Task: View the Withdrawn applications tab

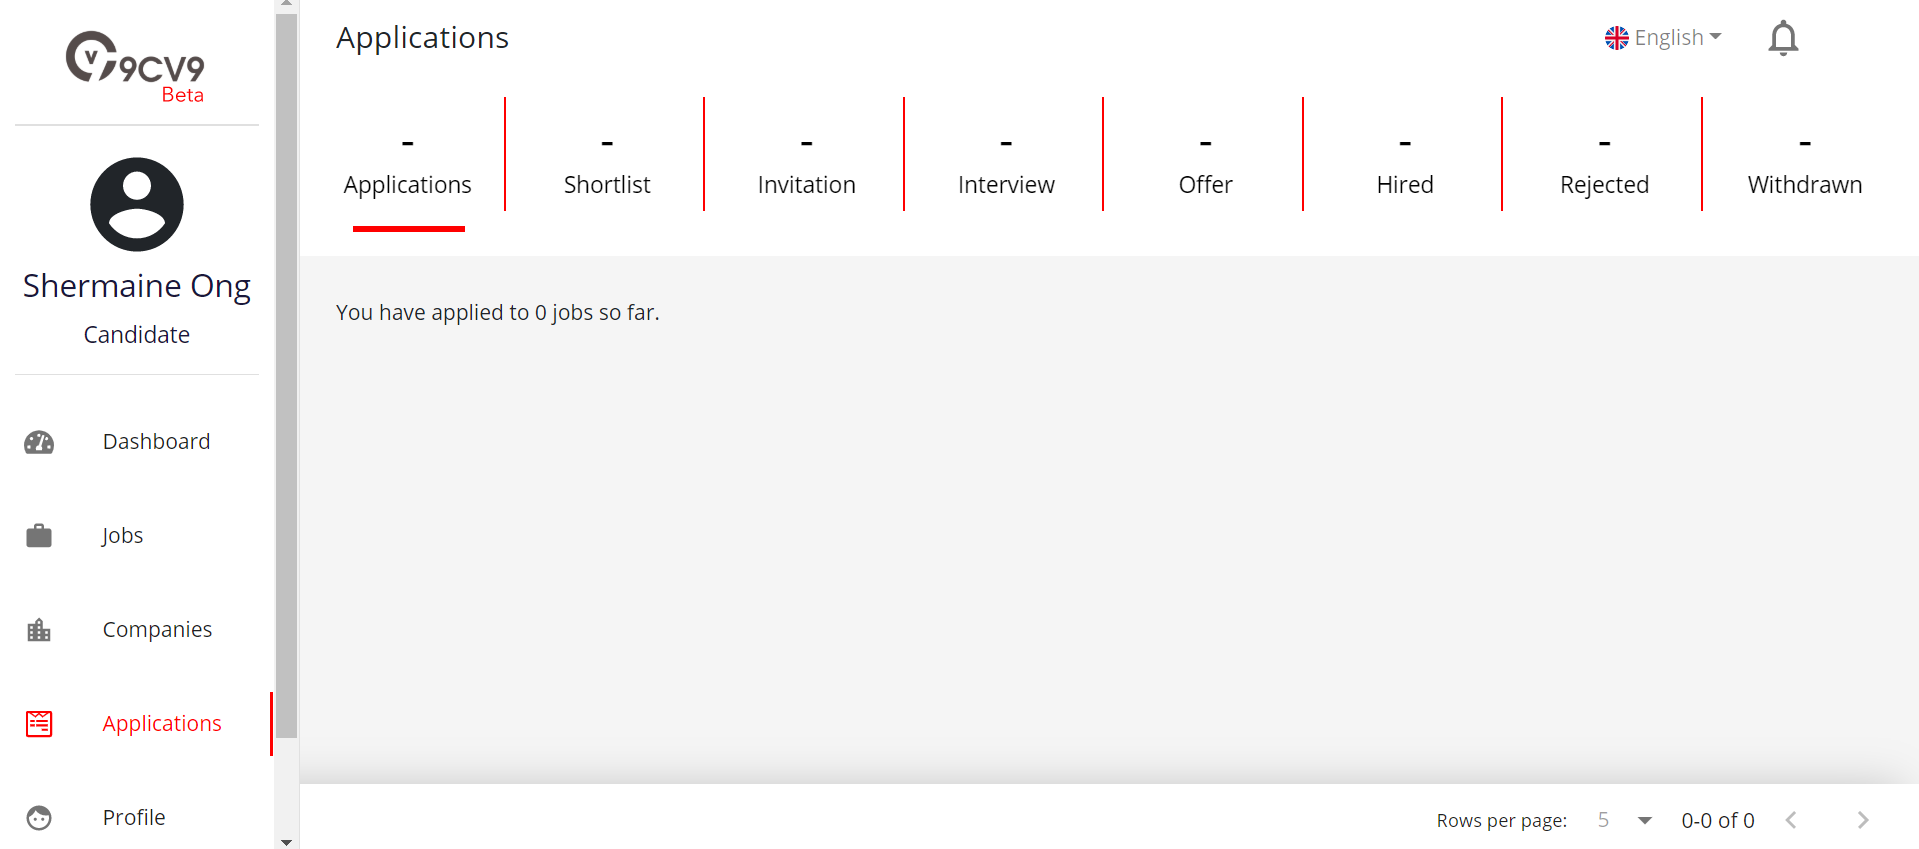Action: point(1804,184)
